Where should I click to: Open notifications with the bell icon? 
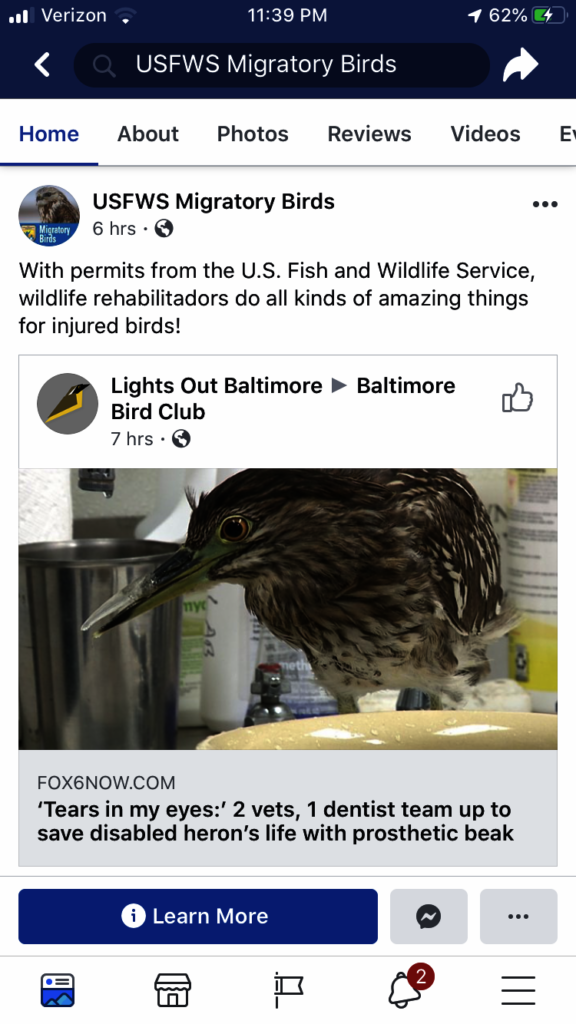[x=406, y=989]
